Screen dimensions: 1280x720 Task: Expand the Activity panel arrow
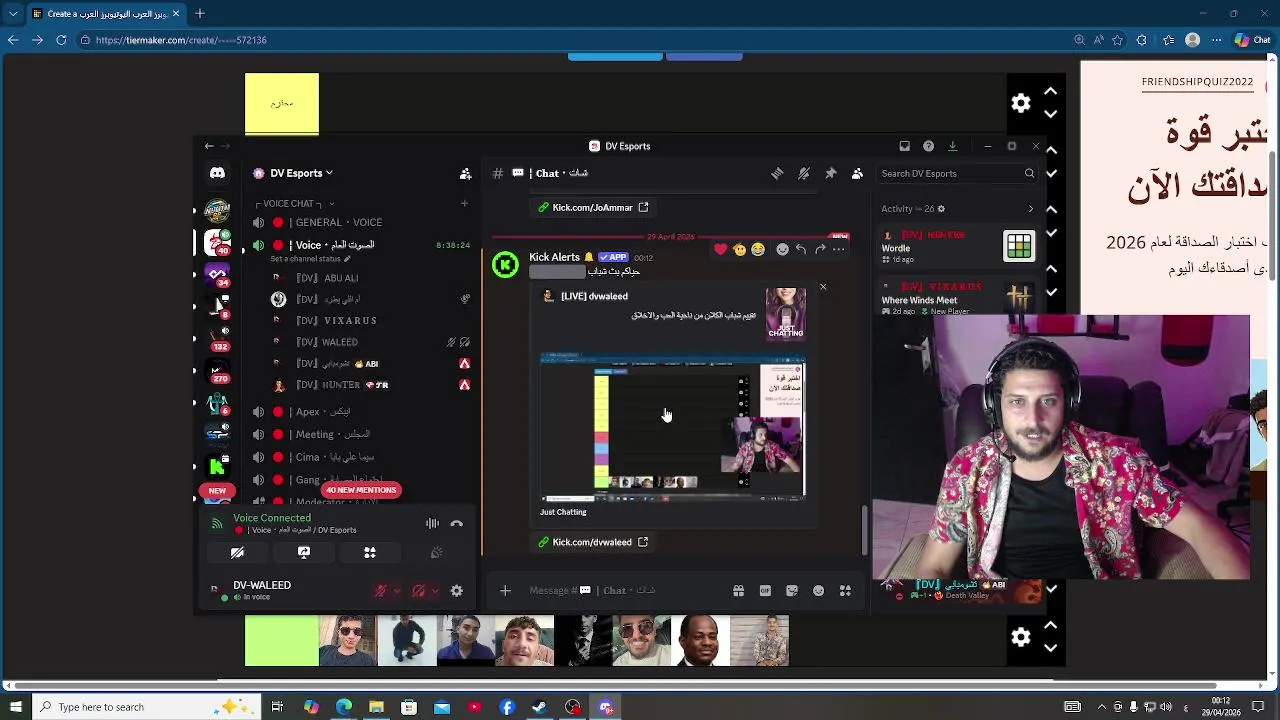click(1031, 209)
